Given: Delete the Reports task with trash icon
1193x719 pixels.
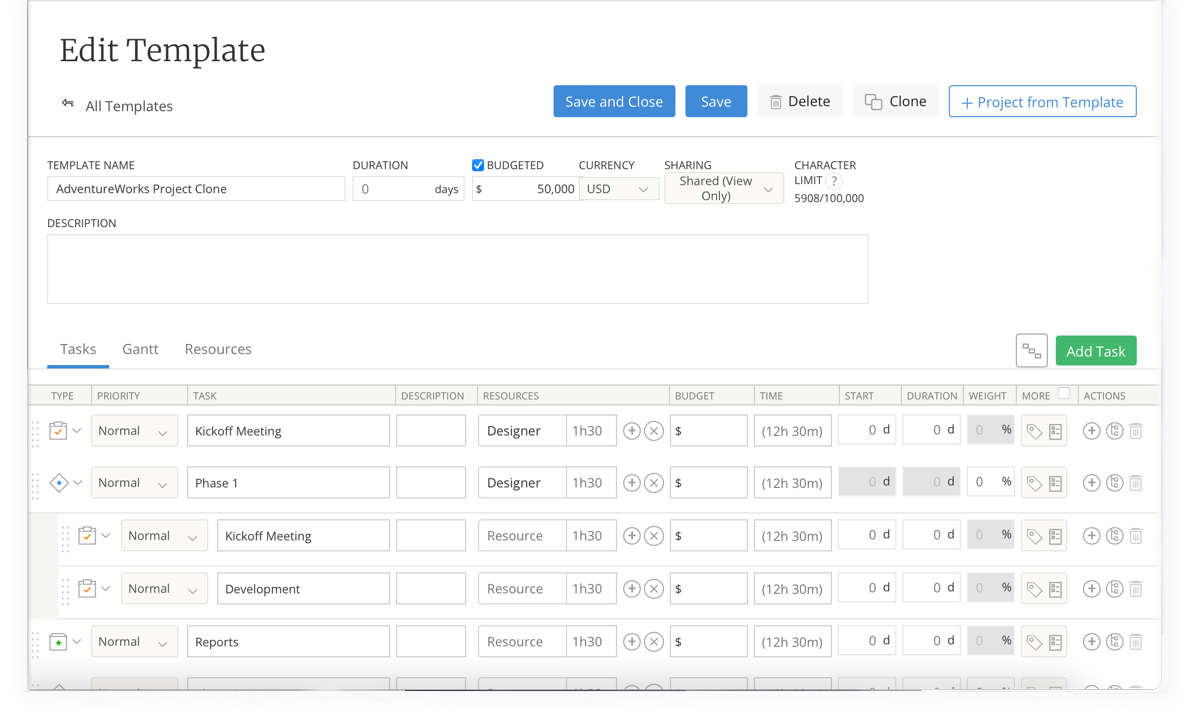Looking at the screenshot, I should click(x=1135, y=641).
